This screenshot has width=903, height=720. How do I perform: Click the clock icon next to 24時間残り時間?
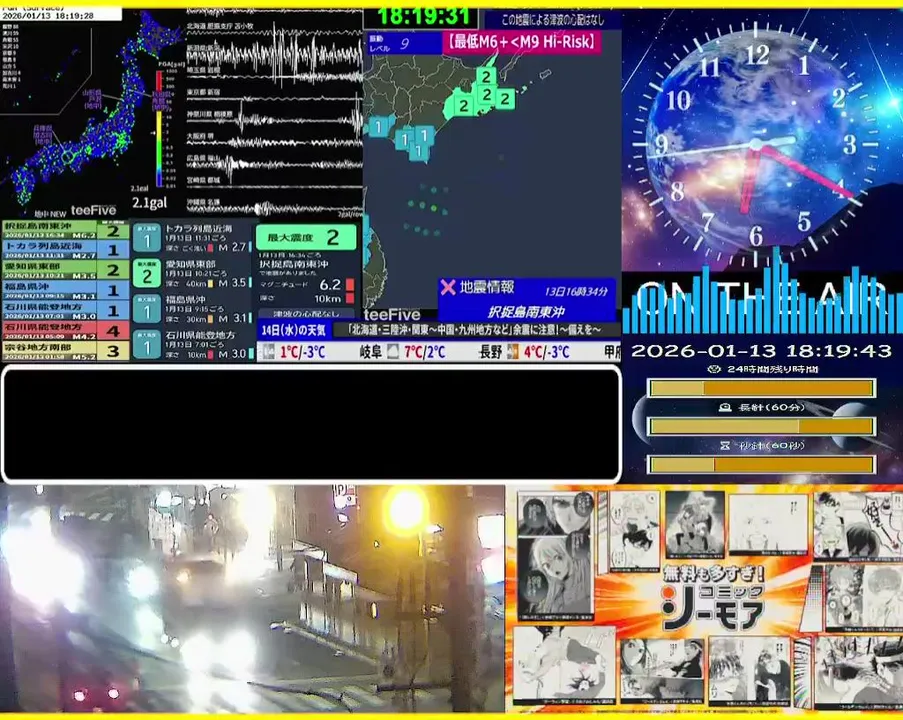click(x=714, y=369)
